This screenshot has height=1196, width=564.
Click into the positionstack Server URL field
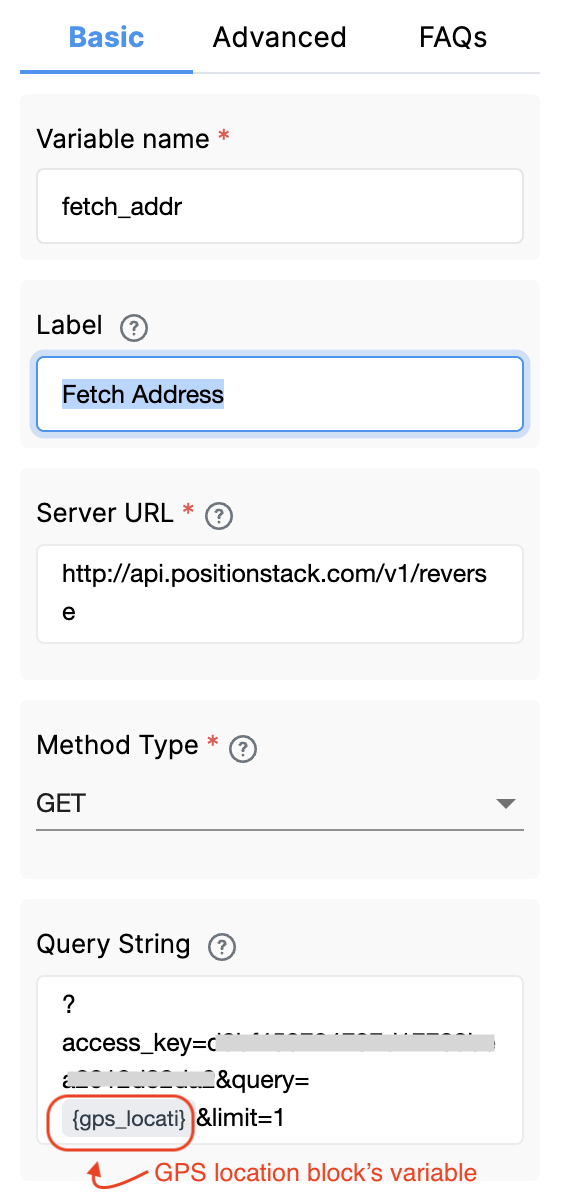point(279,593)
